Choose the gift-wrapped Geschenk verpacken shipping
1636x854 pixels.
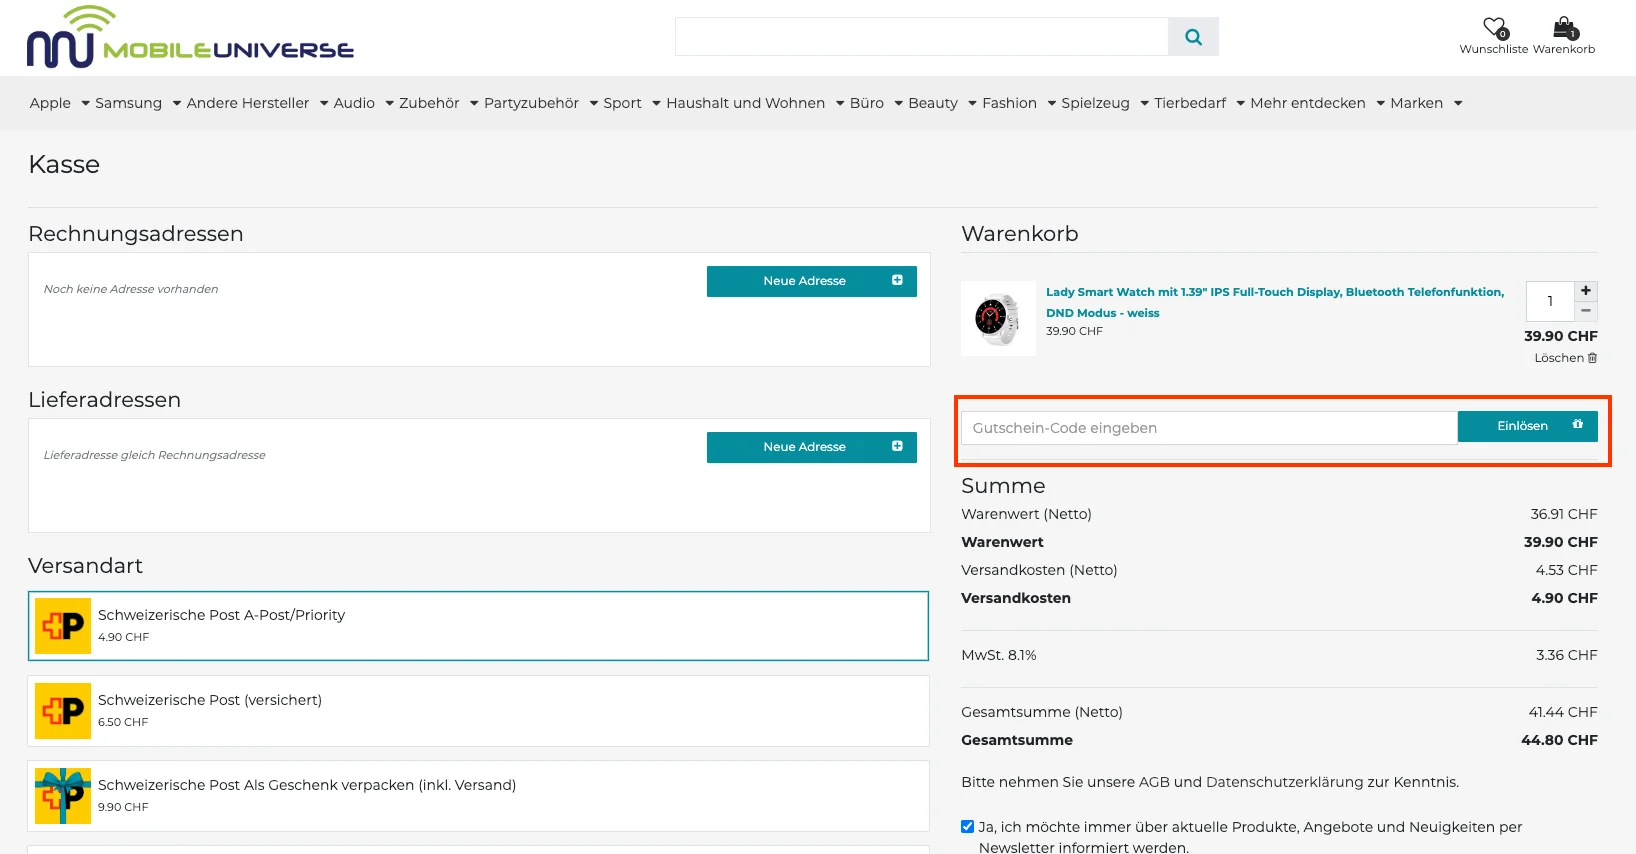pyautogui.click(x=478, y=796)
